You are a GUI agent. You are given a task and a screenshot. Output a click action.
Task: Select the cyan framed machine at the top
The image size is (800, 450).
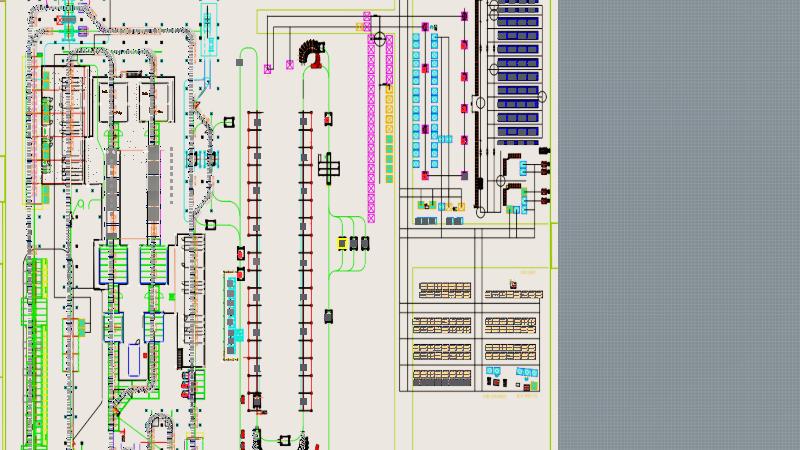[x=208, y=30]
